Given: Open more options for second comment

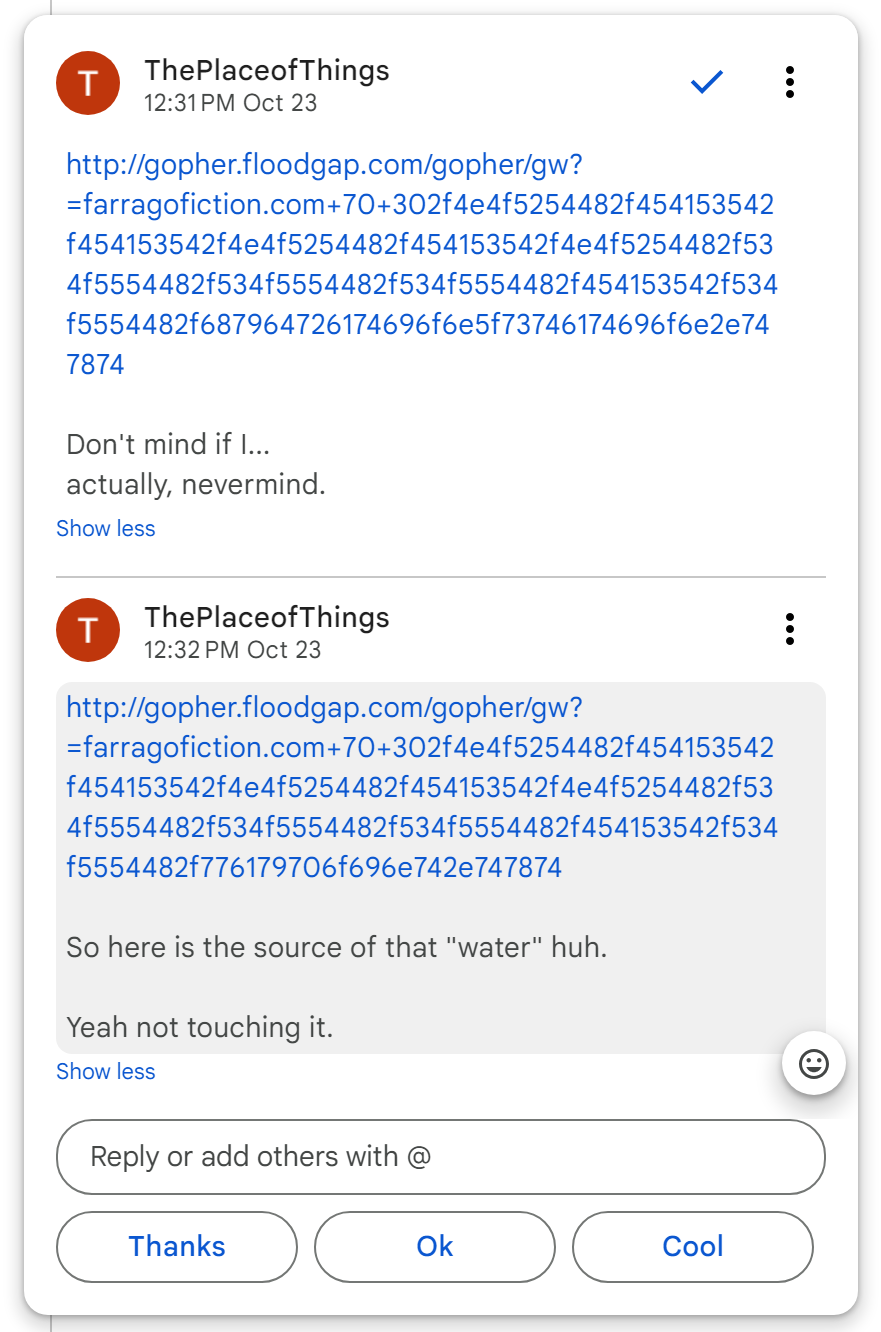Looking at the screenshot, I should click(x=790, y=629).
